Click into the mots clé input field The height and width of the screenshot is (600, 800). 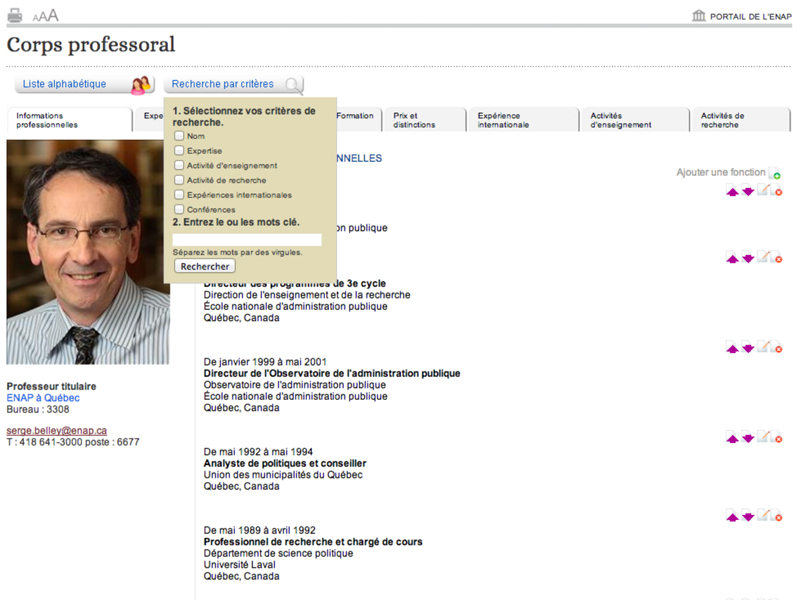pos(247,240)
